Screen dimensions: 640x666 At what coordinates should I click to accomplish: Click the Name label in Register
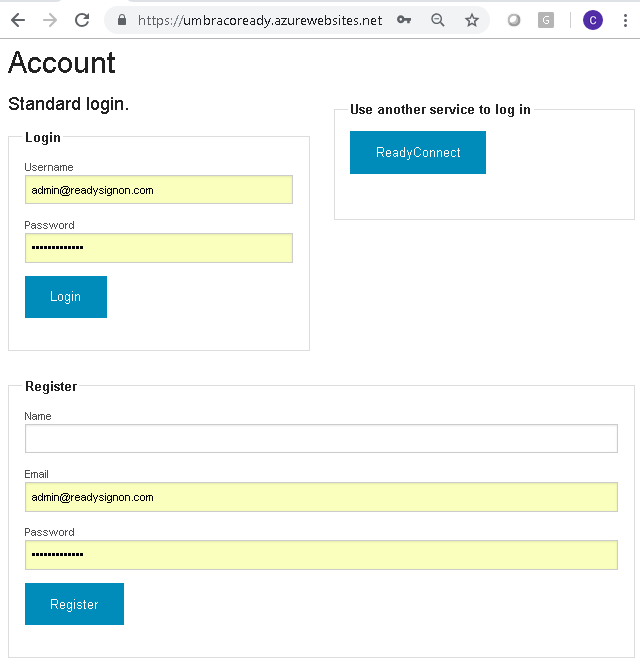tap(38, 416)
